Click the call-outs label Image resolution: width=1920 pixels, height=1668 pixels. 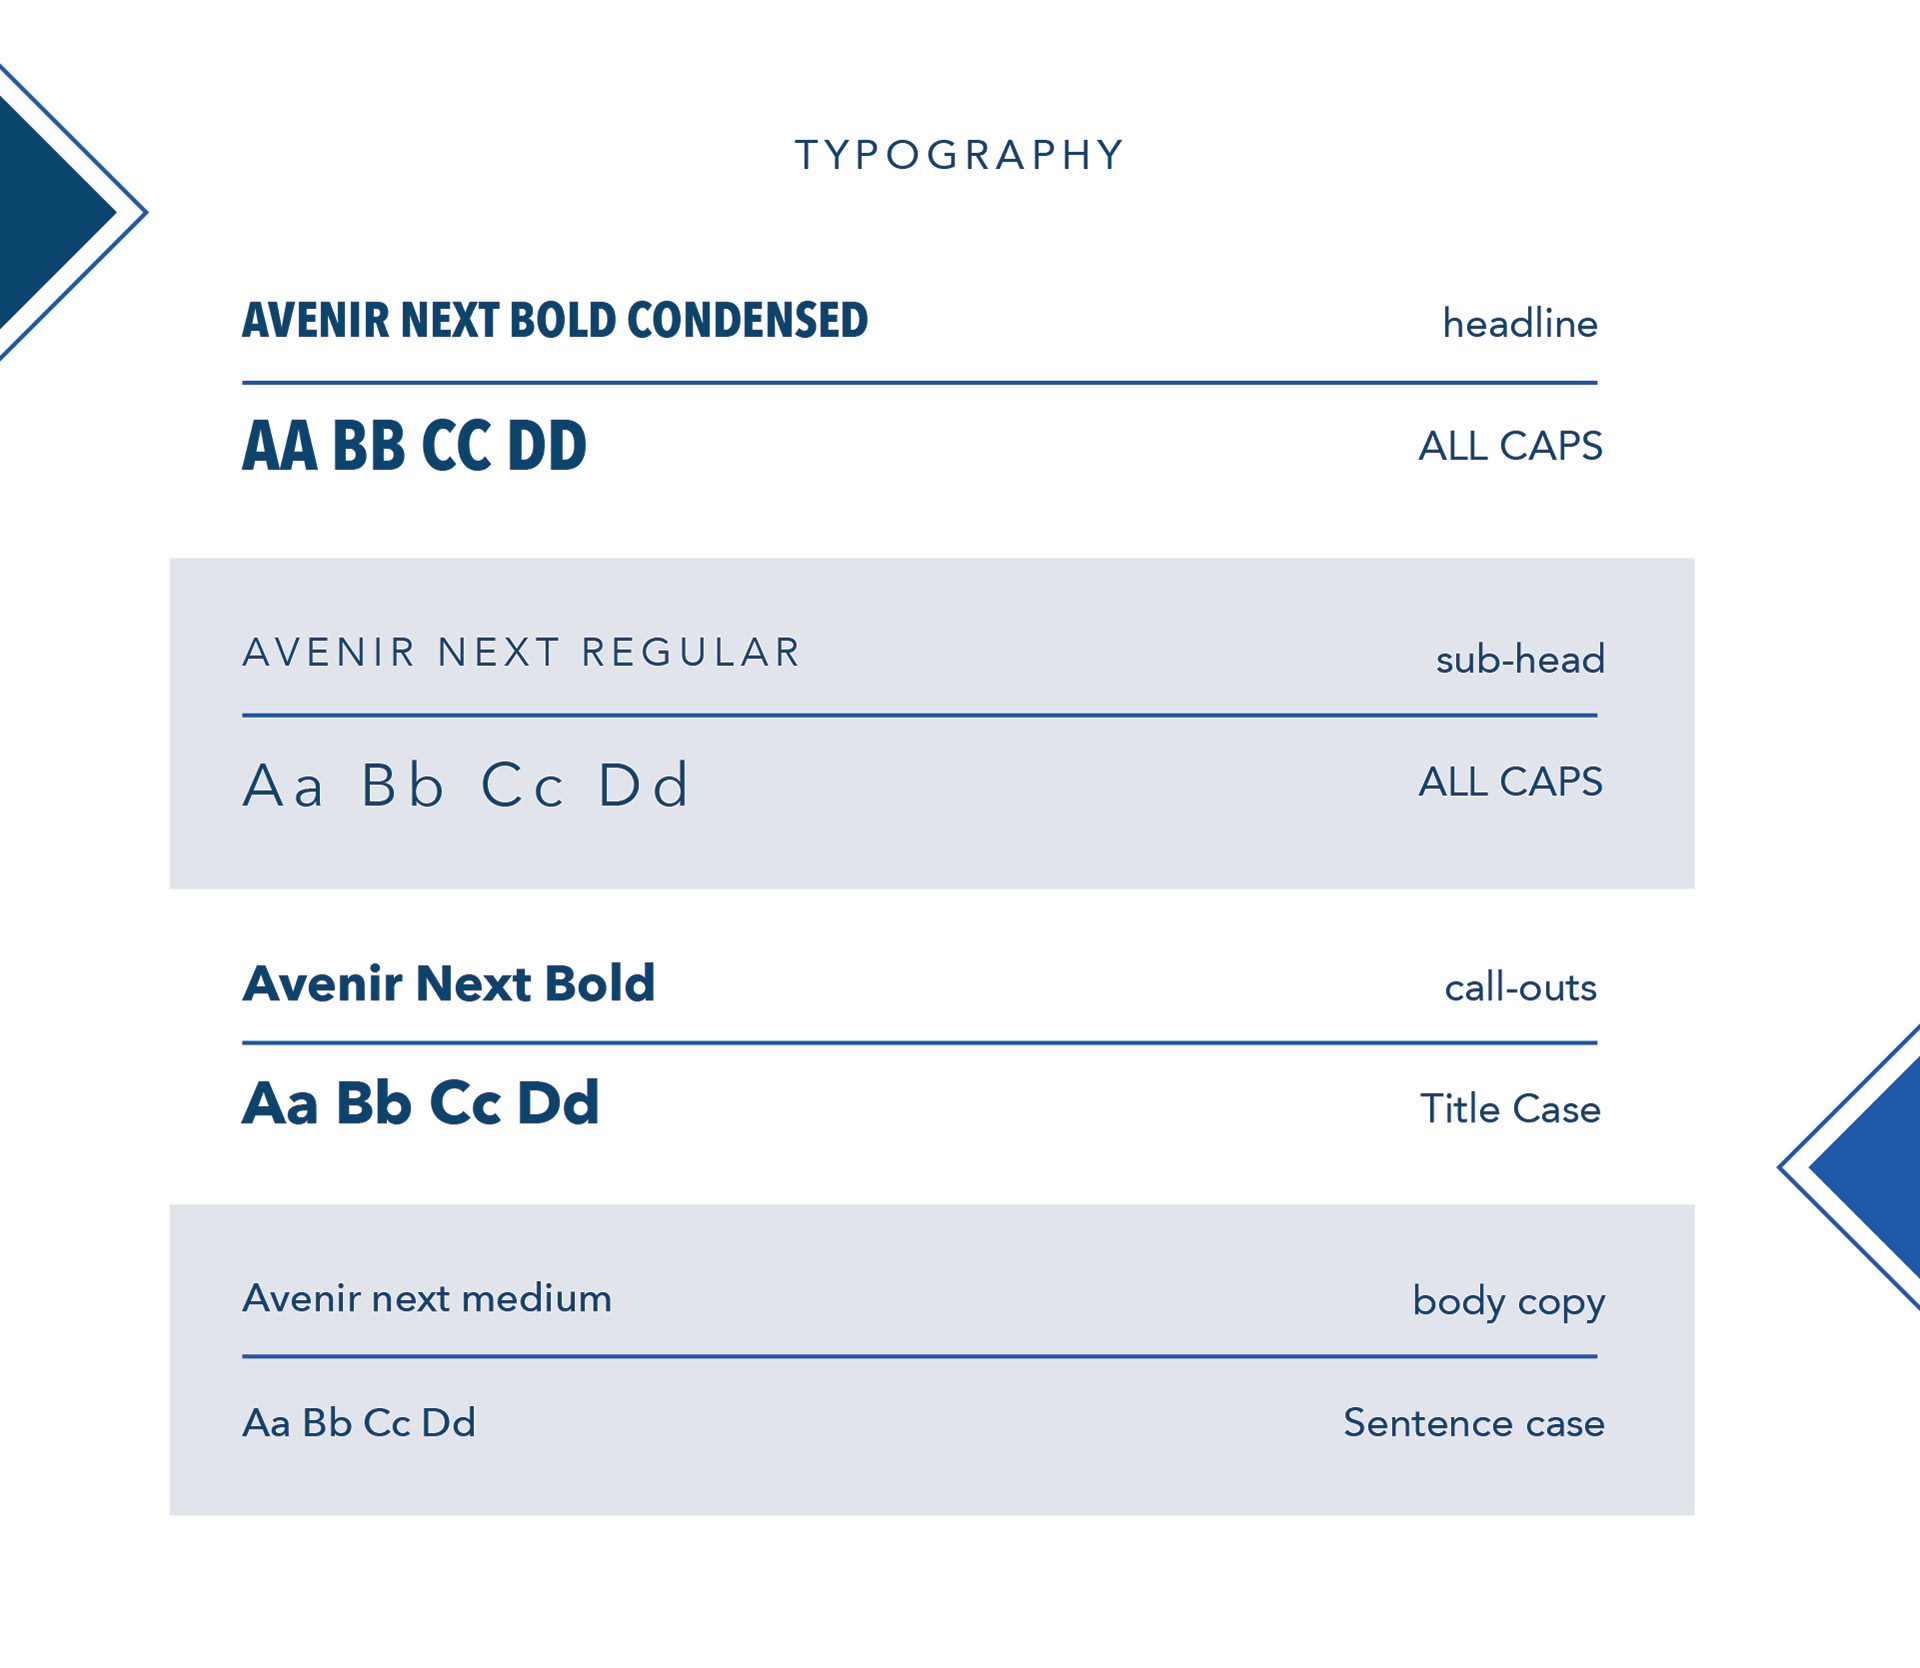[x=1520, y=988]
